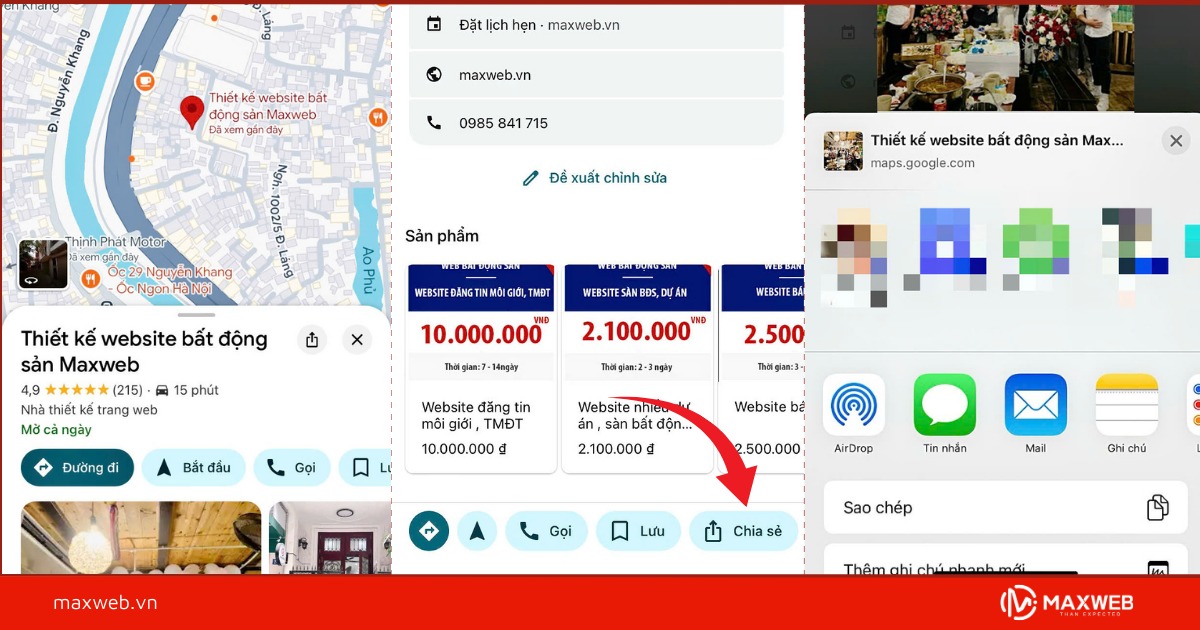
Task: Tap the Bắt đầu start navigation button
Action: [193, 467]
